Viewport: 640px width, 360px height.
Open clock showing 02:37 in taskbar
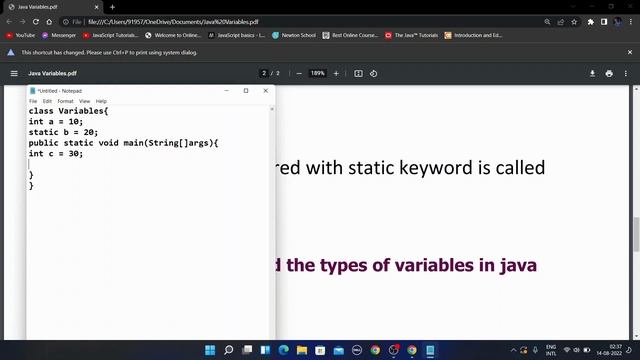pyautogui.click(x=609, y=350)
